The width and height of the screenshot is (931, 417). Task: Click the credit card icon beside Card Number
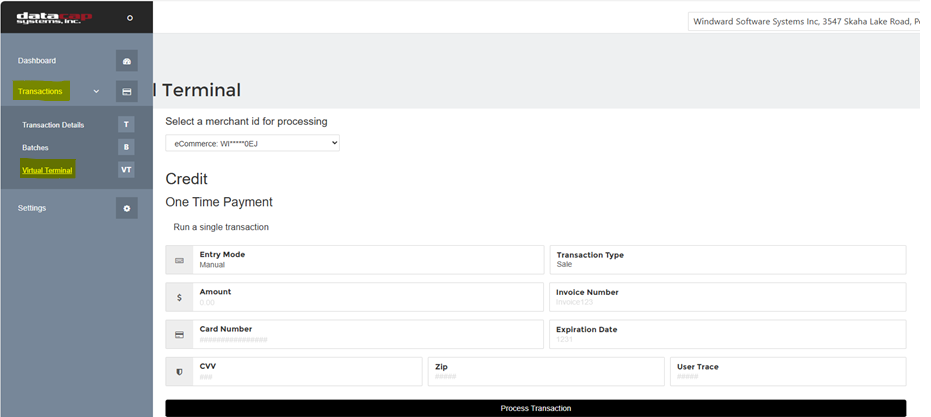pos(179,334)
